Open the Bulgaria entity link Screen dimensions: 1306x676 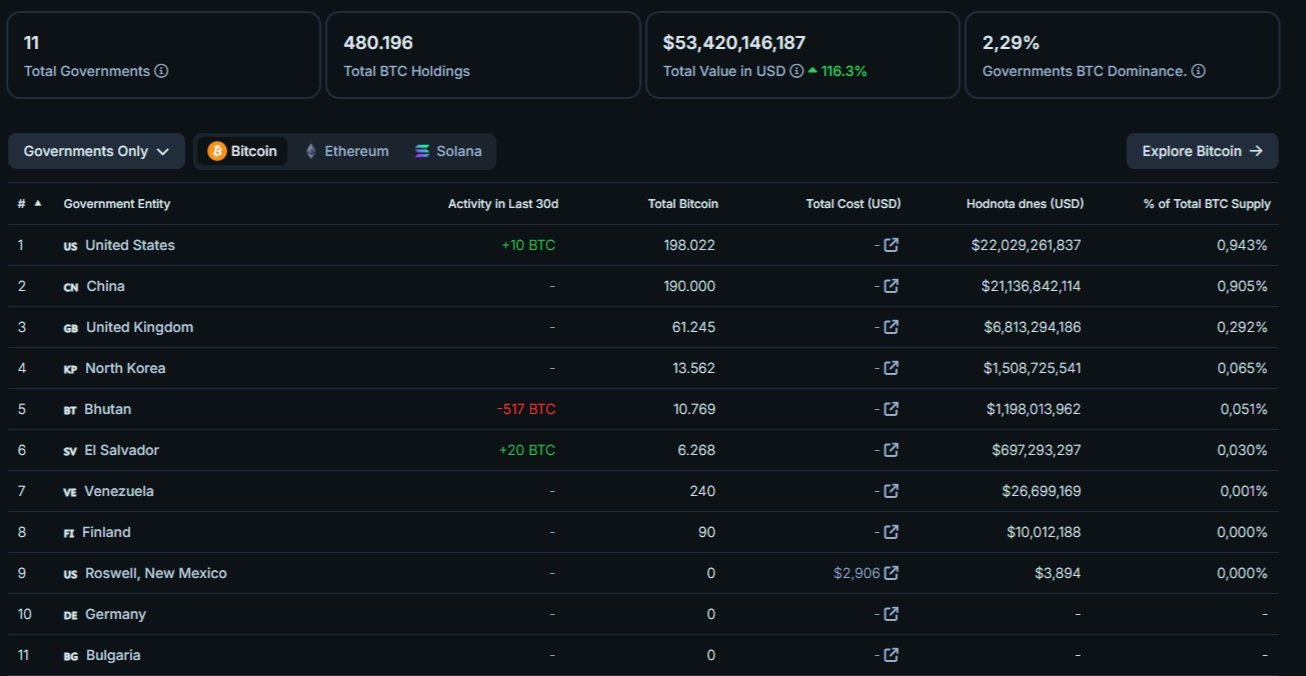click(113, 655)
